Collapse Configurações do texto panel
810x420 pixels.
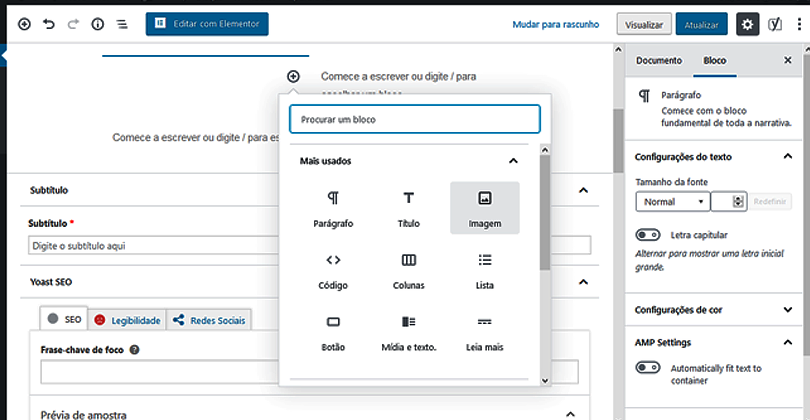pyautogui.click(x=788, y=156)
